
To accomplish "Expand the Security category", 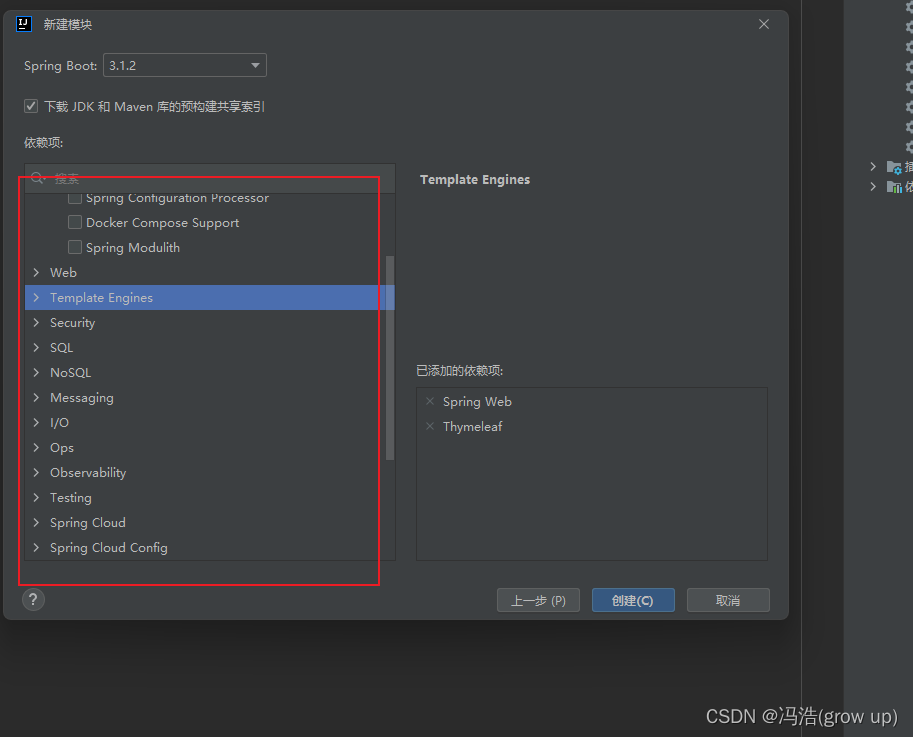I will click(36, 323).
